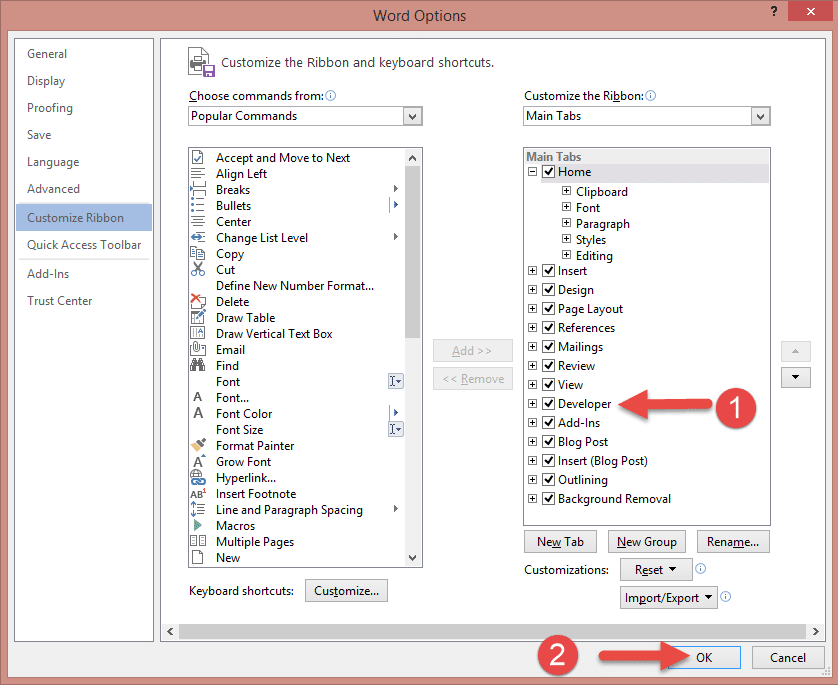Click the horizontal scrollbar right arrow
Screen dimensions: 838x685
click(x=816, y=631)
